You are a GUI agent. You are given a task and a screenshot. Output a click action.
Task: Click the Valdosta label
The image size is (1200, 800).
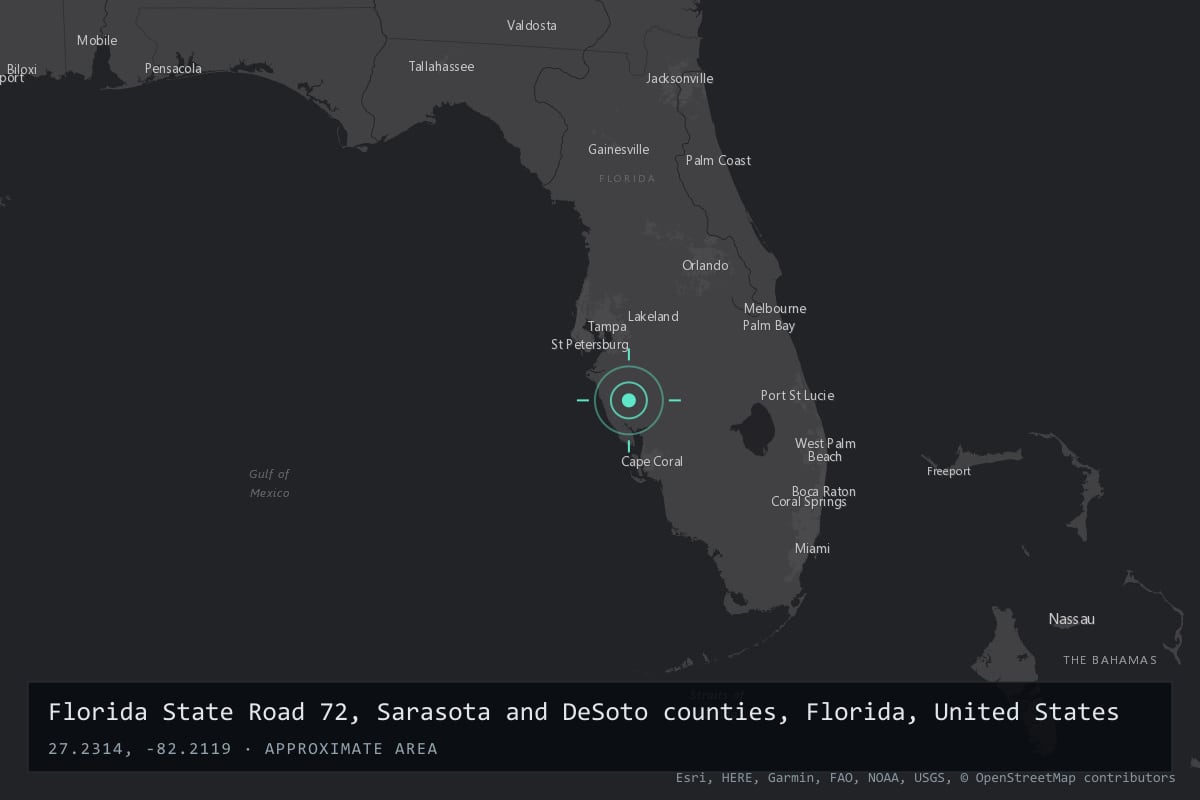[x=532, y=25]
